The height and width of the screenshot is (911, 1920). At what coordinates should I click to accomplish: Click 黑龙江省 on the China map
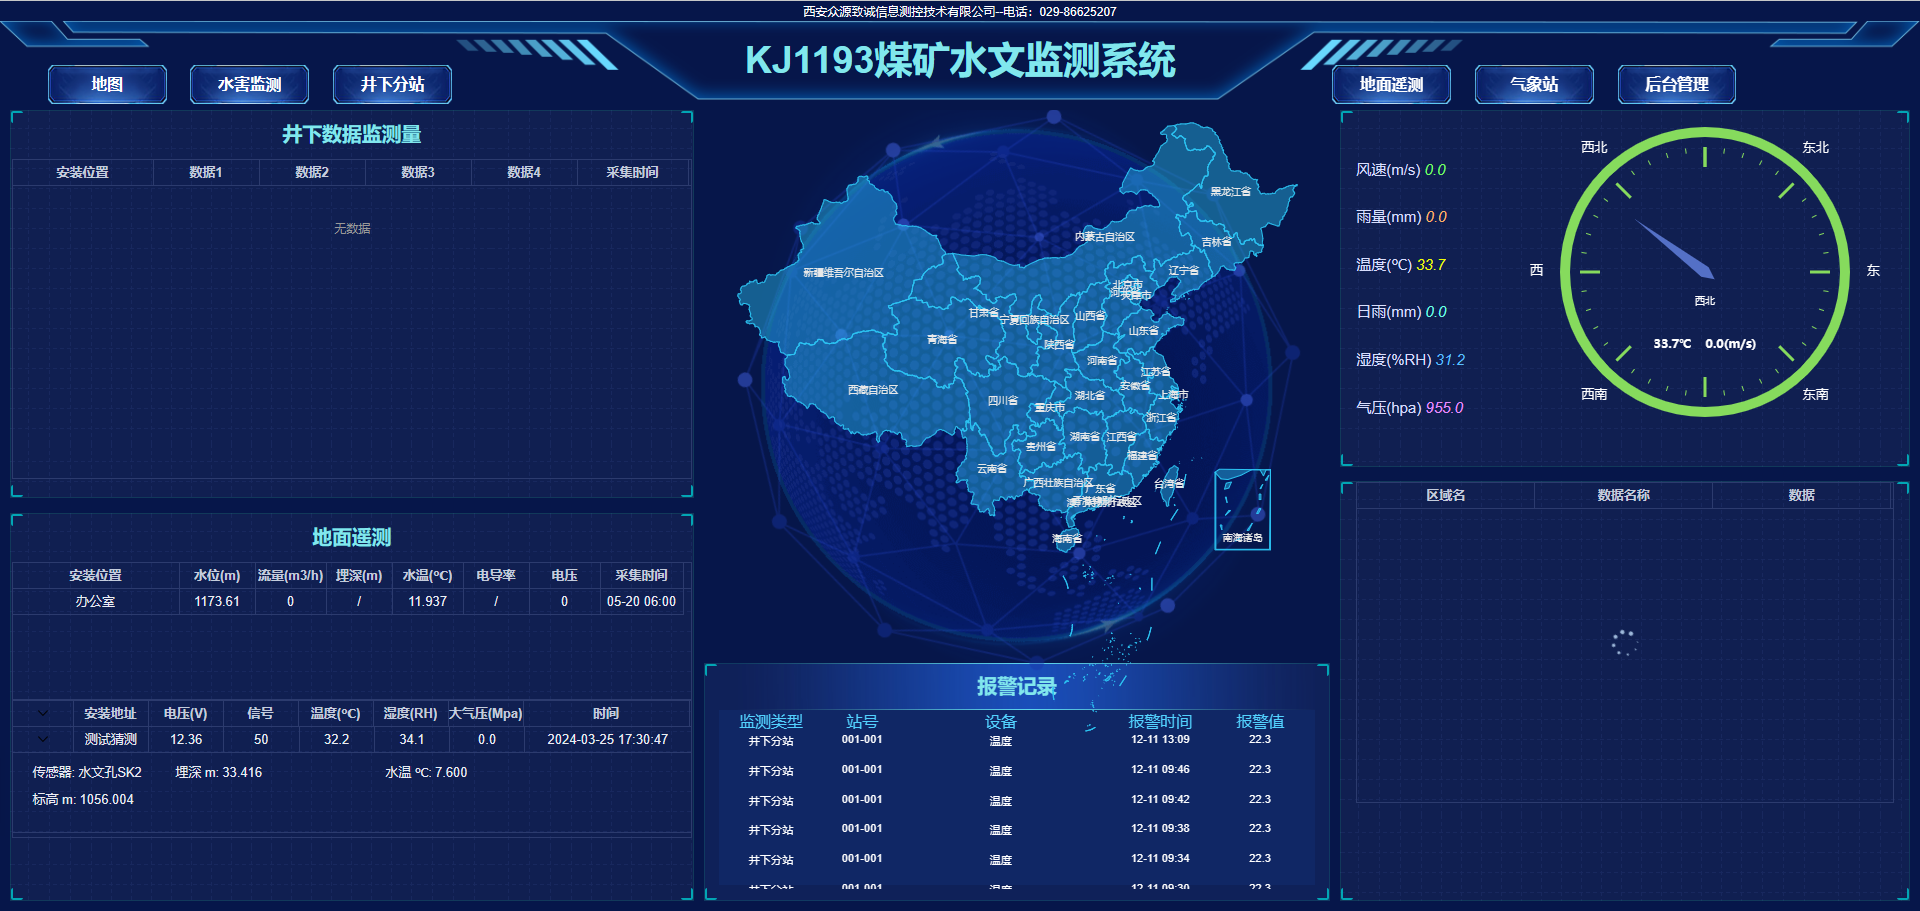tap(1230, 191)
